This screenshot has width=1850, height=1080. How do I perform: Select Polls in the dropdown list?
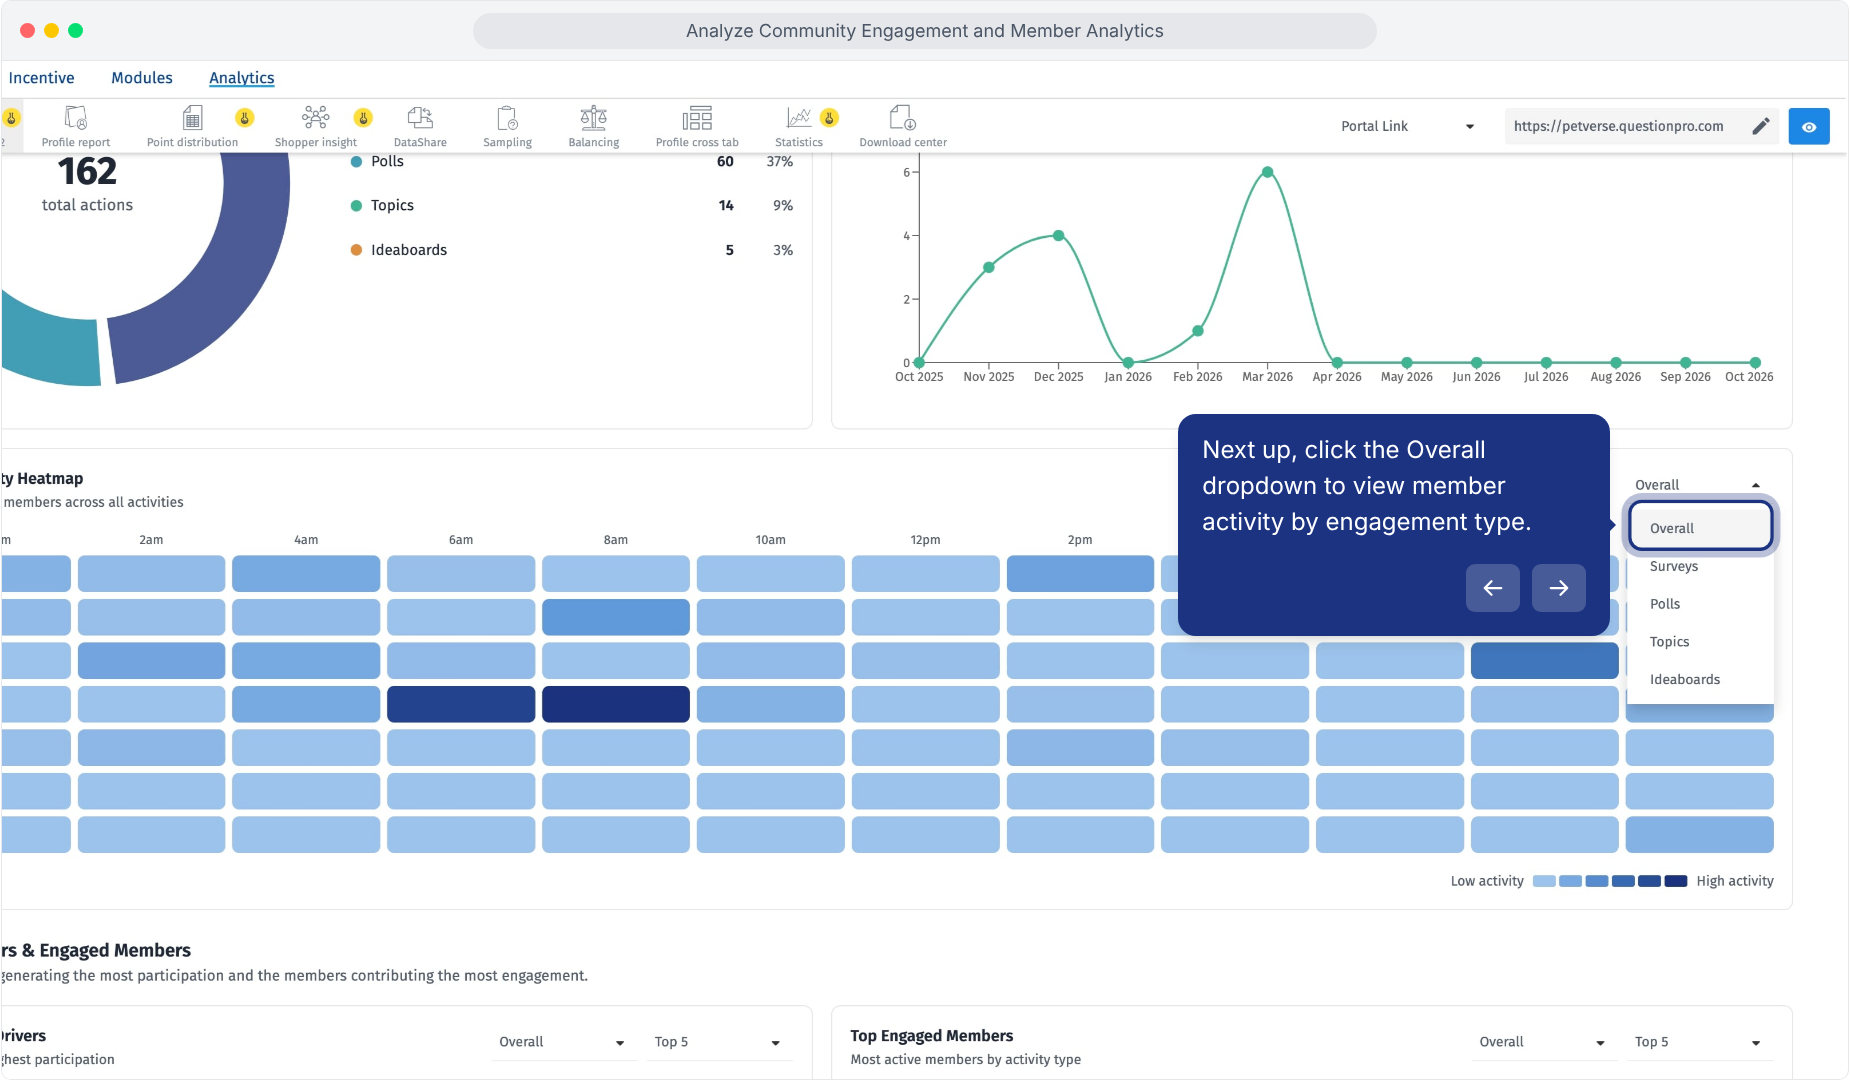(x=1700, y=604)
